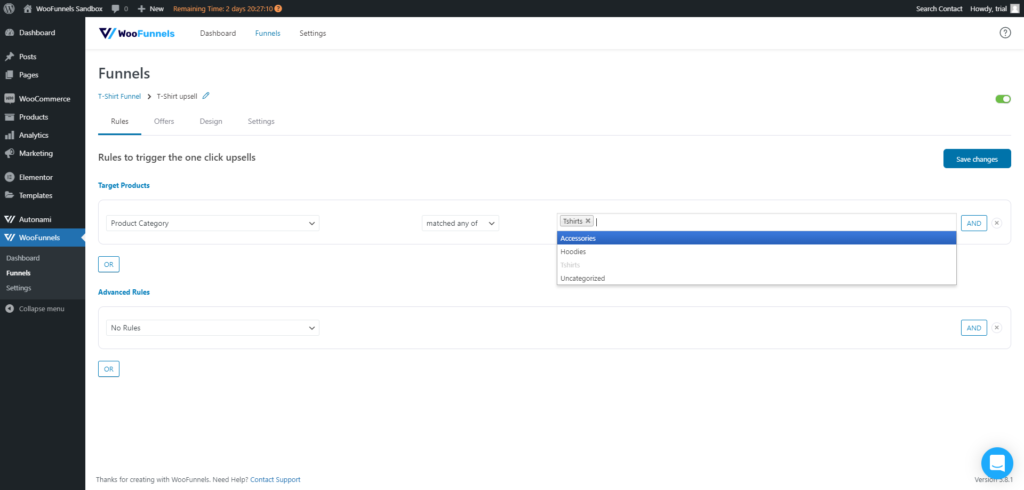The image size is (1024, 490).
Task: Switch to the Design tab
Action: pos(211,122)
